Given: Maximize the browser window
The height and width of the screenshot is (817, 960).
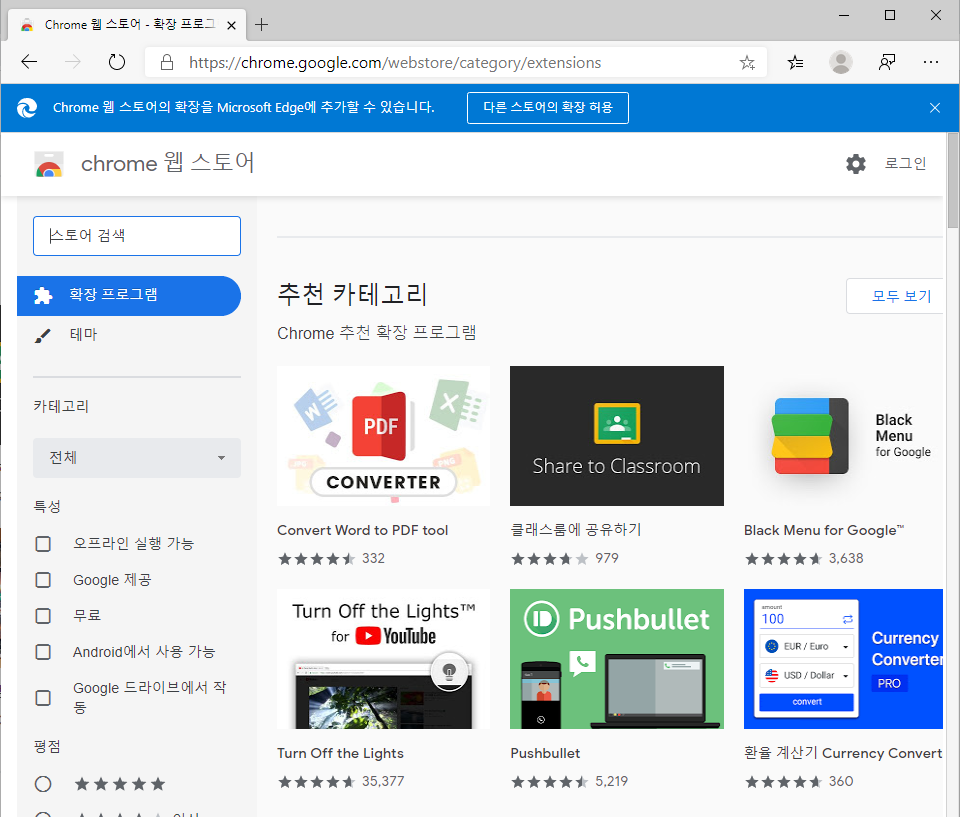Looking at the screenshot, I should [890, 15].
